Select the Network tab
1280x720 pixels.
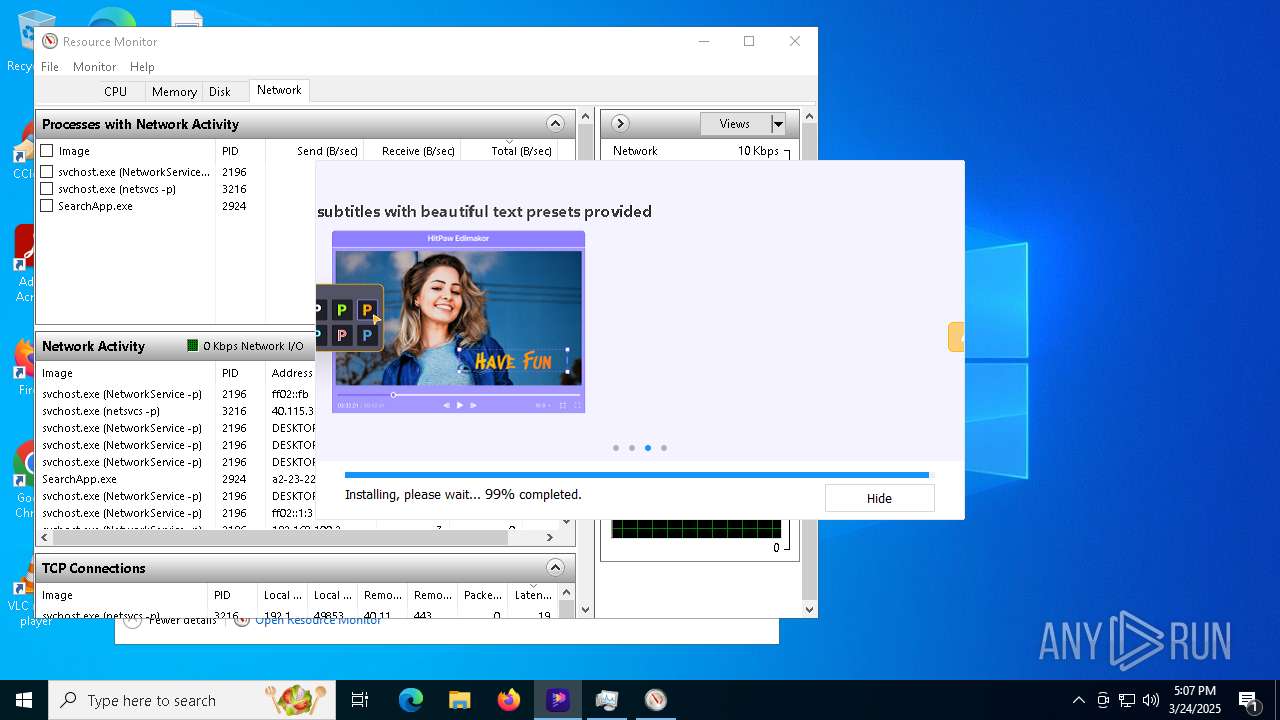pyautogui.click(x=279, y=90)
